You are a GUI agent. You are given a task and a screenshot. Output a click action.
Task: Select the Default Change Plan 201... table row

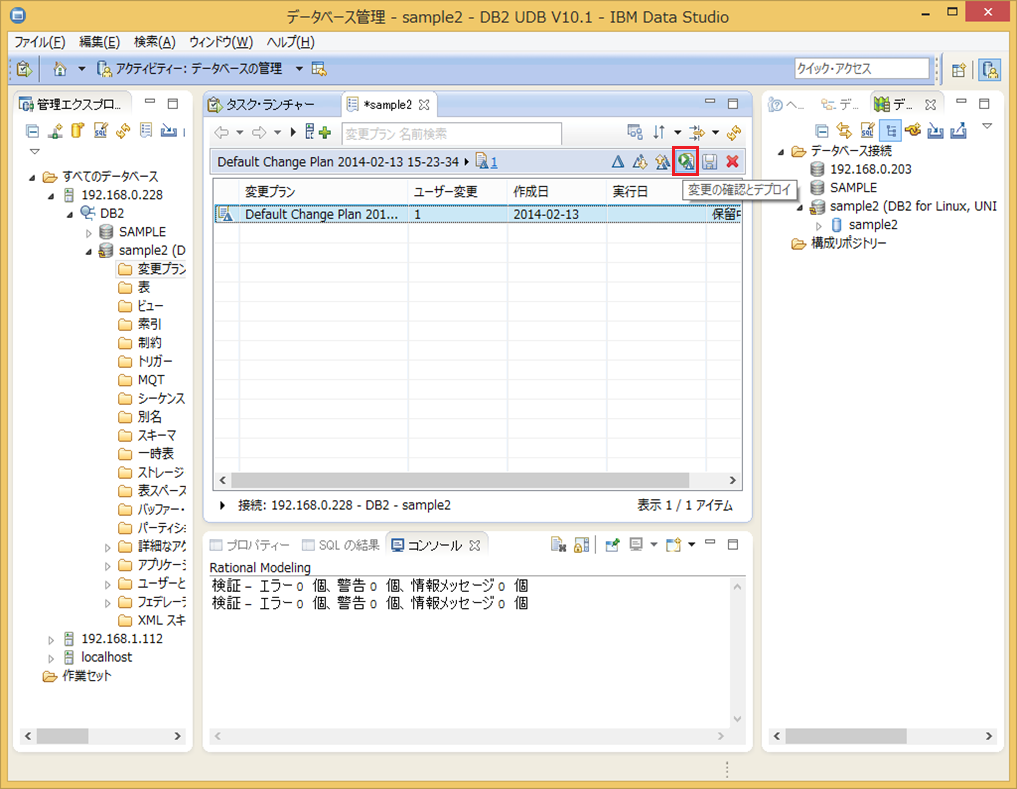tap(477, 214)
